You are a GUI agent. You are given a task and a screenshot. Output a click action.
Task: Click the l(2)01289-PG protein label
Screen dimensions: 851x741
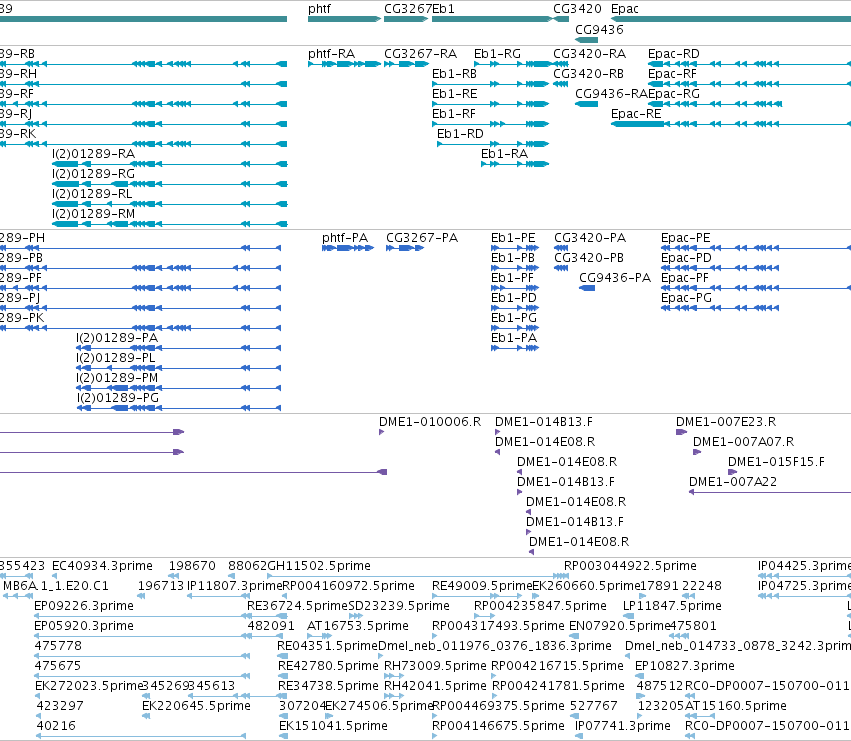[x=118, y=398]
